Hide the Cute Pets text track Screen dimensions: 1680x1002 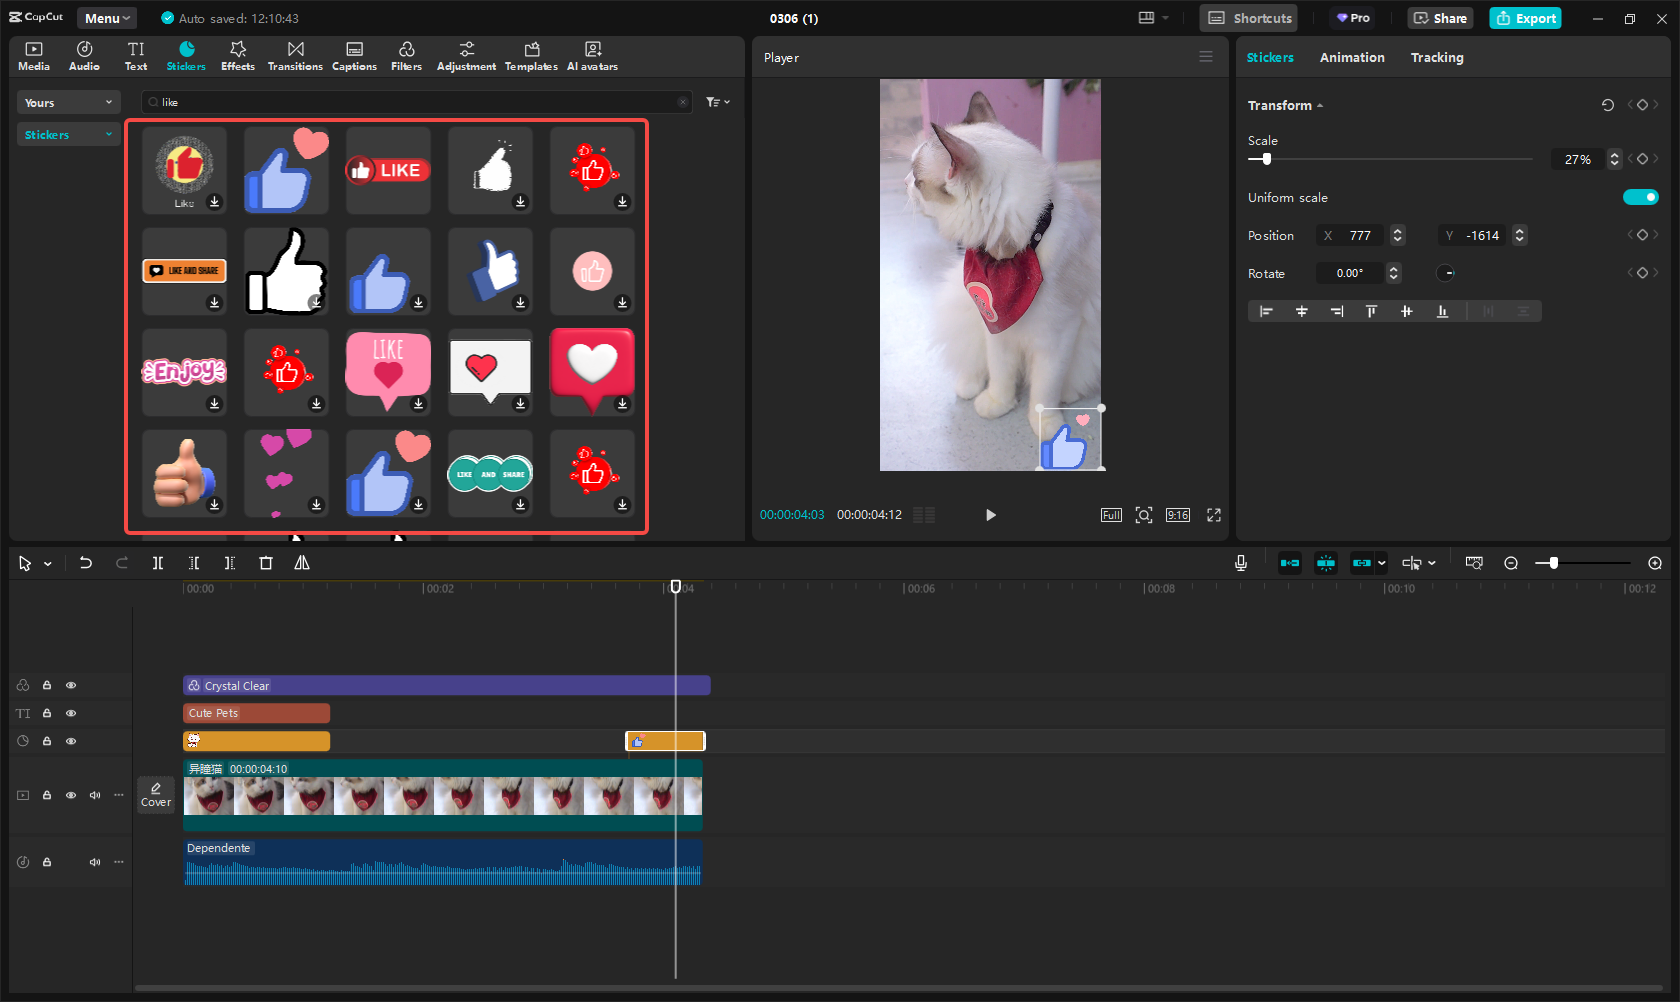click(71, 713)
